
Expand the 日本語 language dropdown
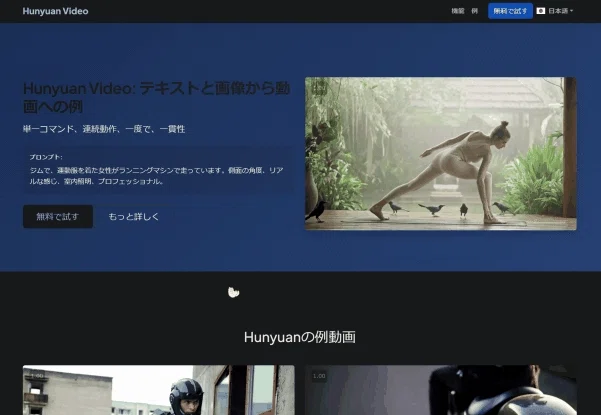pyautogui.click(x=555, y=11)
